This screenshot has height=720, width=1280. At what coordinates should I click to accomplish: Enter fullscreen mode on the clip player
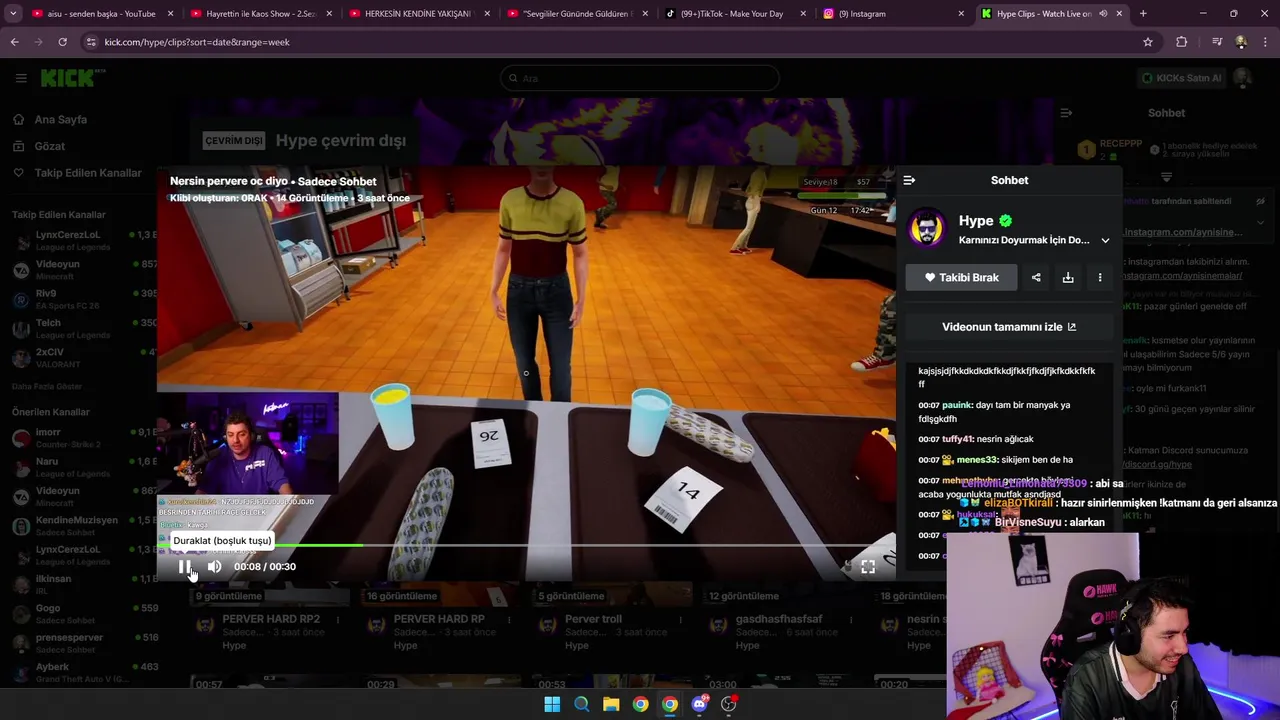pos(868,567)
